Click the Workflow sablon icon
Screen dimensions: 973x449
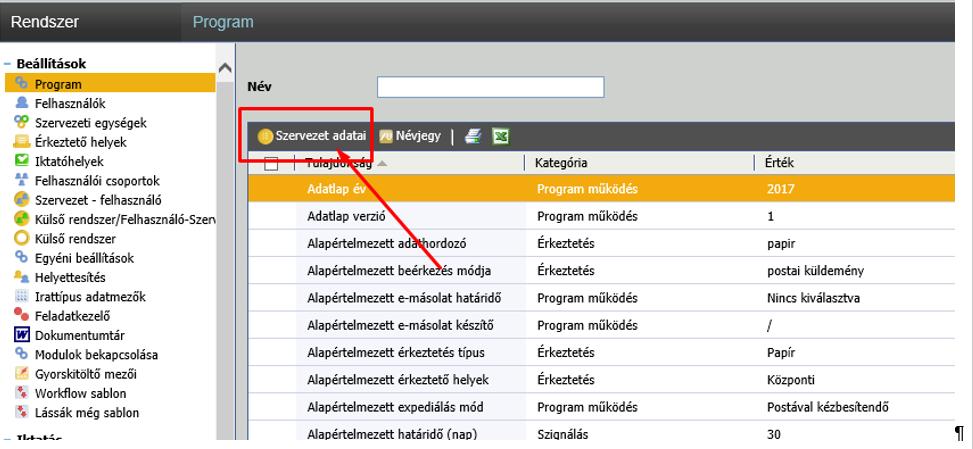click(22, 393)
